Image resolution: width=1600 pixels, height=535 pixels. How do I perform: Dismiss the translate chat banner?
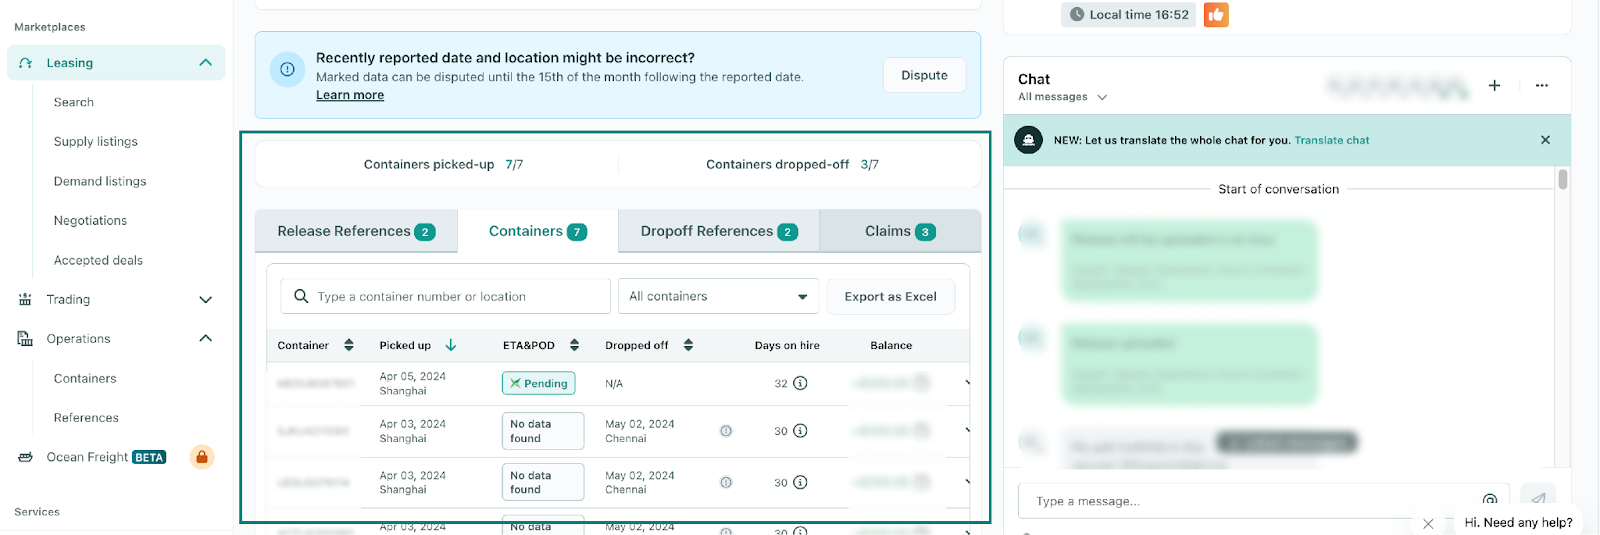1545,140
